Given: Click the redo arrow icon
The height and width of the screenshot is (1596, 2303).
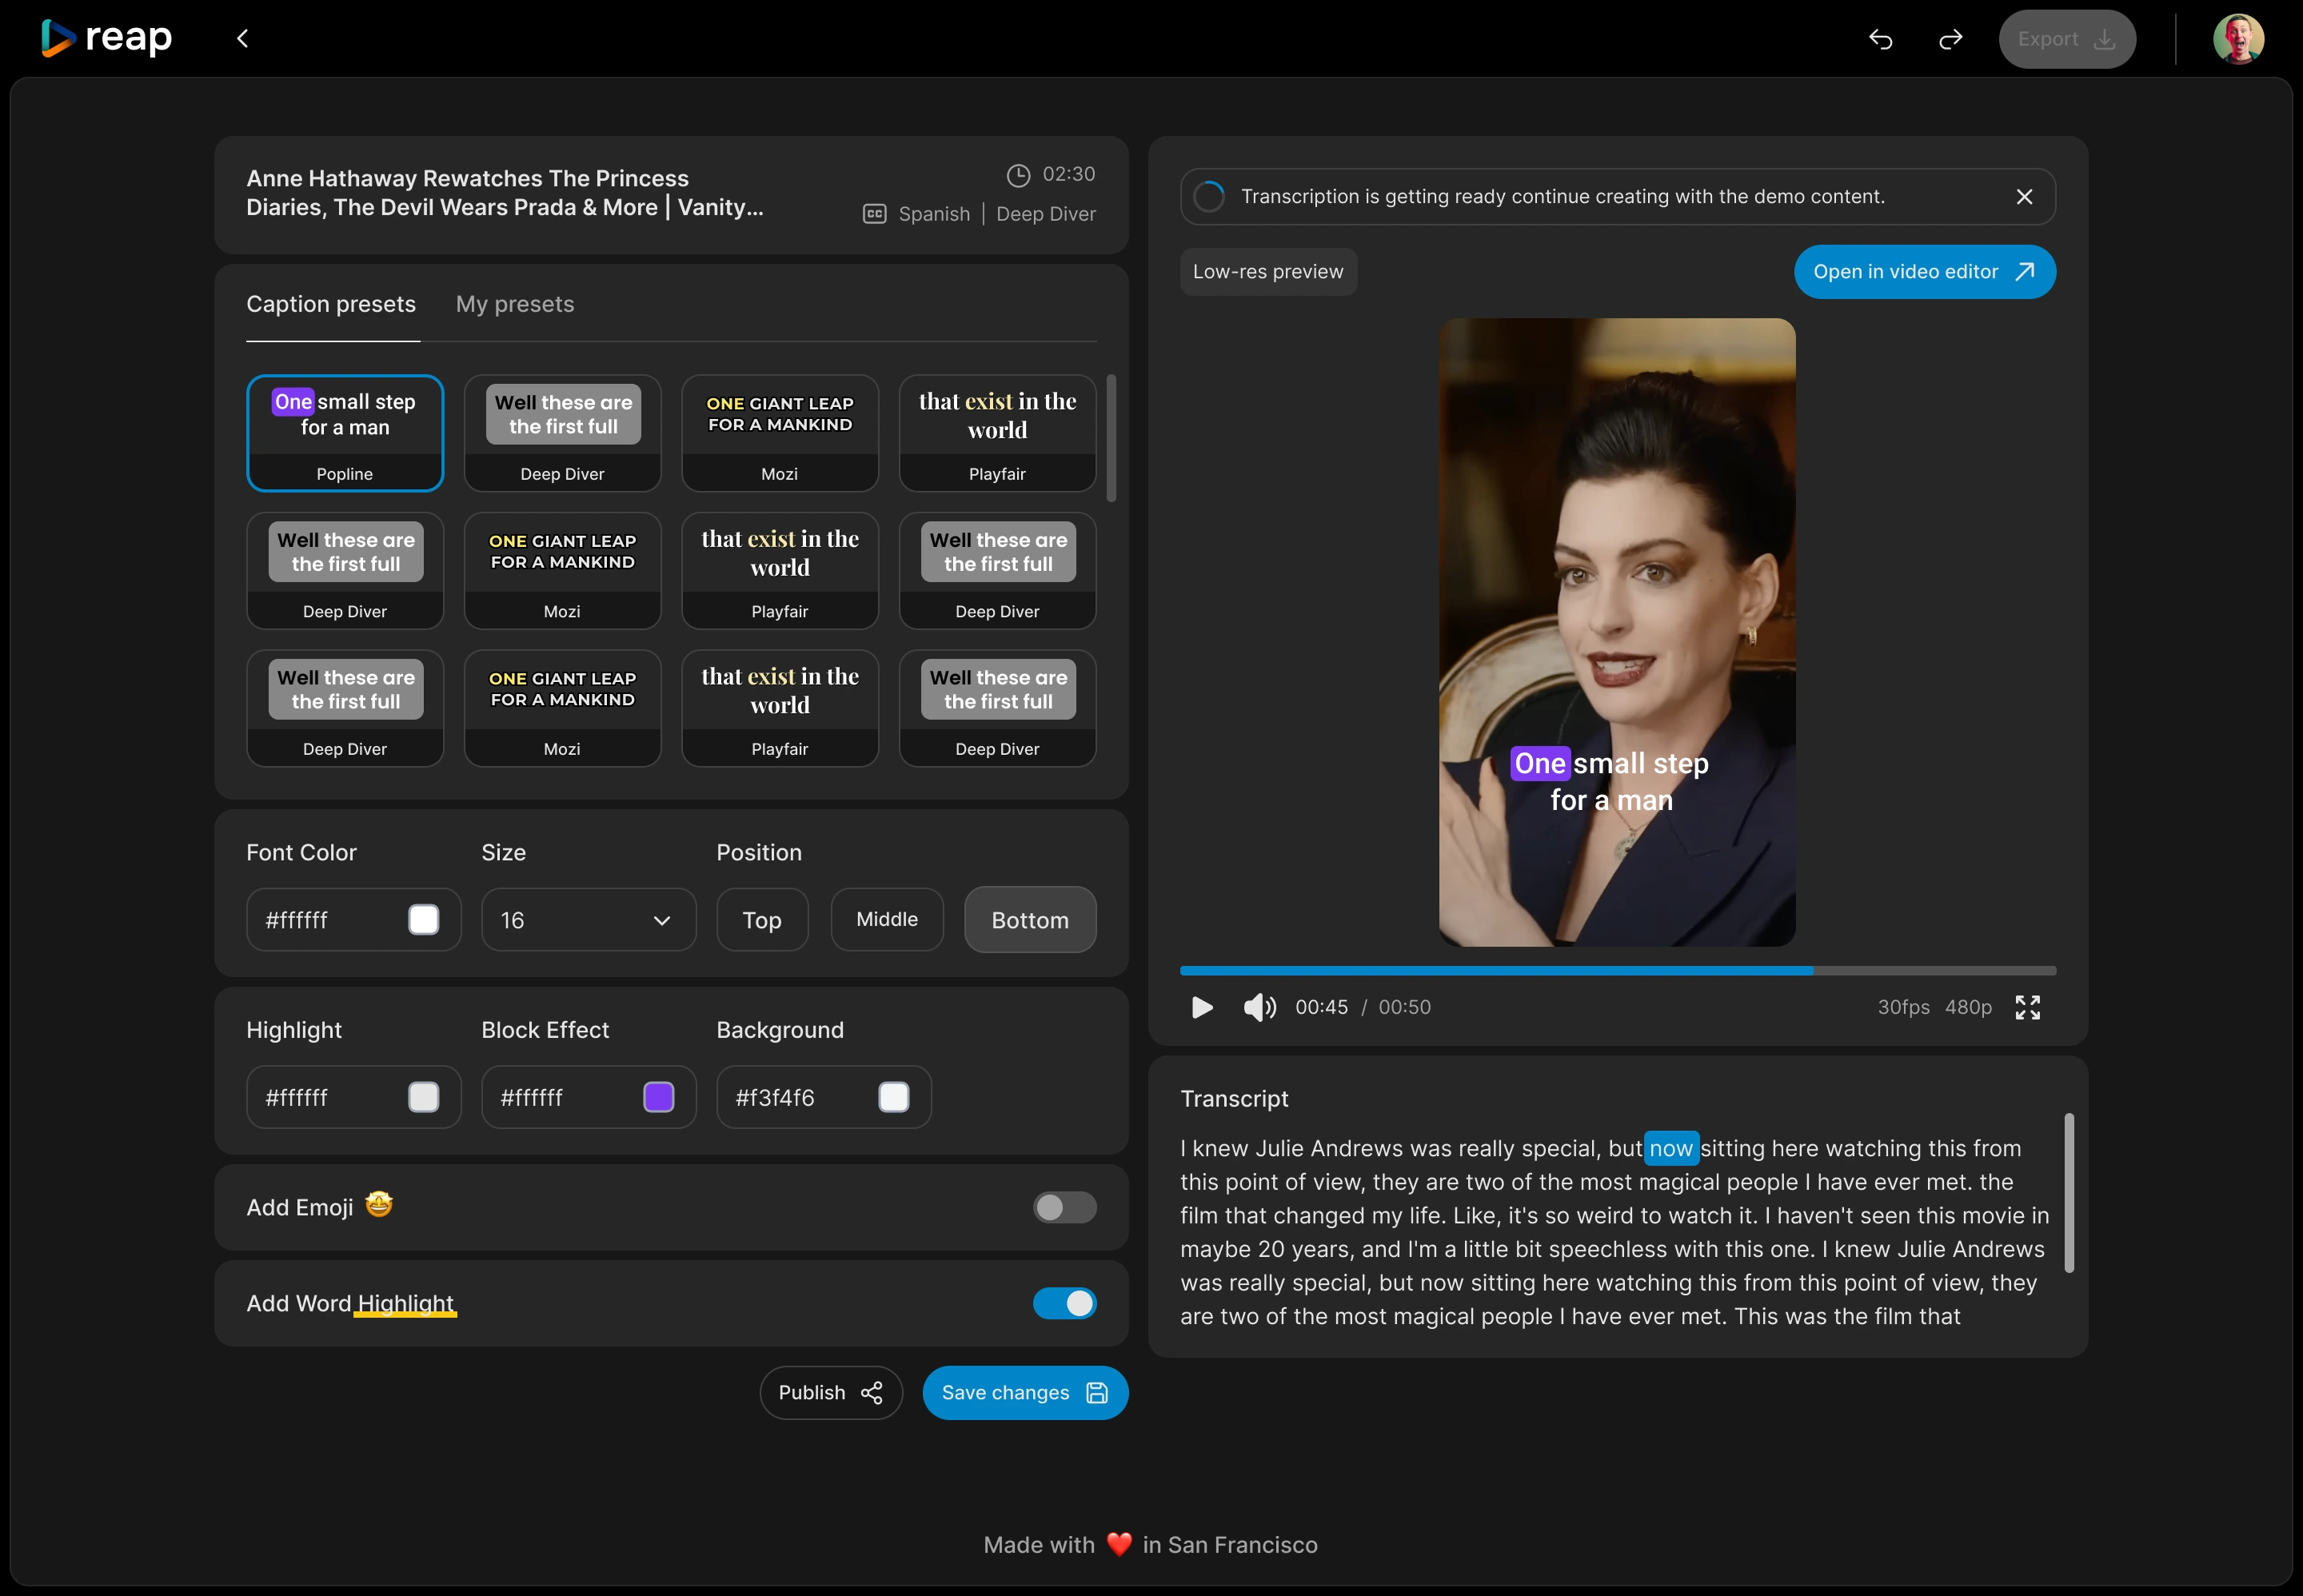Looking at the screenshot, I should tap(1950, 39).
